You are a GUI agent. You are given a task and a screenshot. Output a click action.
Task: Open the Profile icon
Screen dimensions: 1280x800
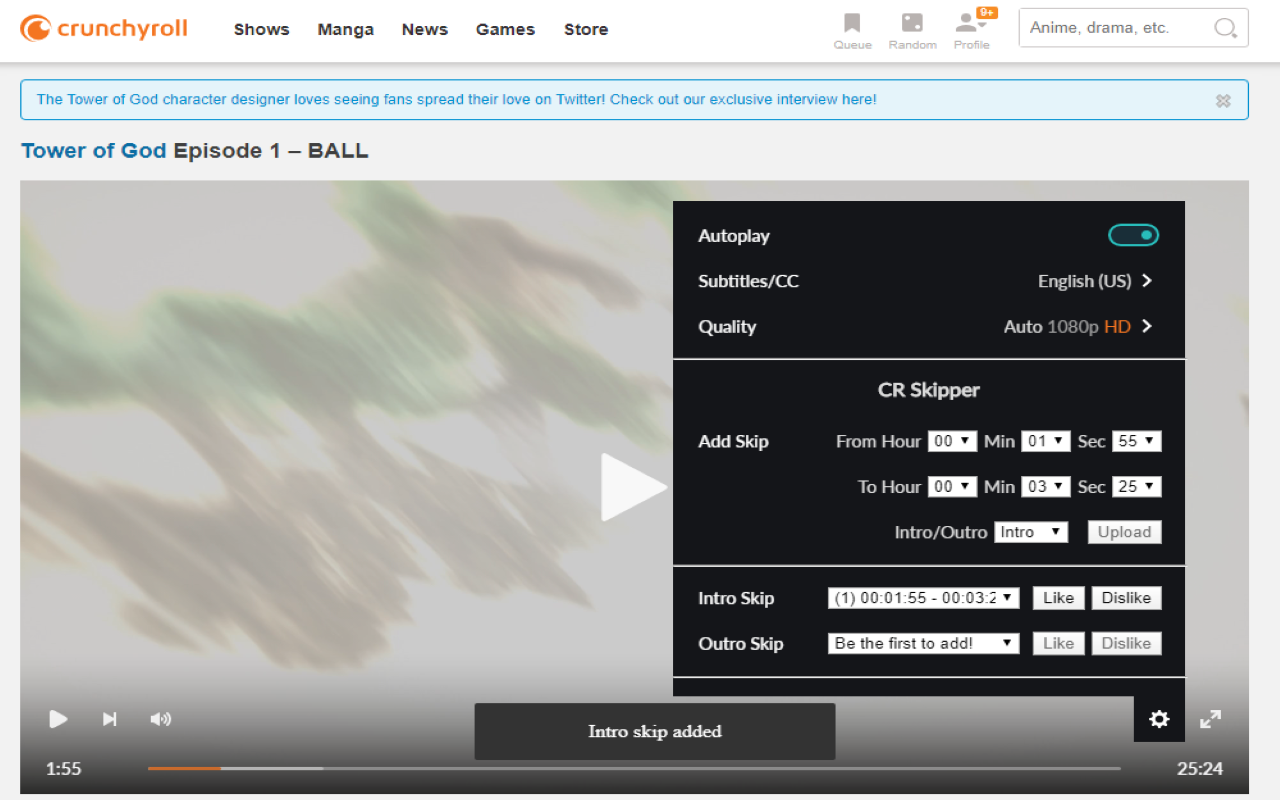tap(970, 30)
